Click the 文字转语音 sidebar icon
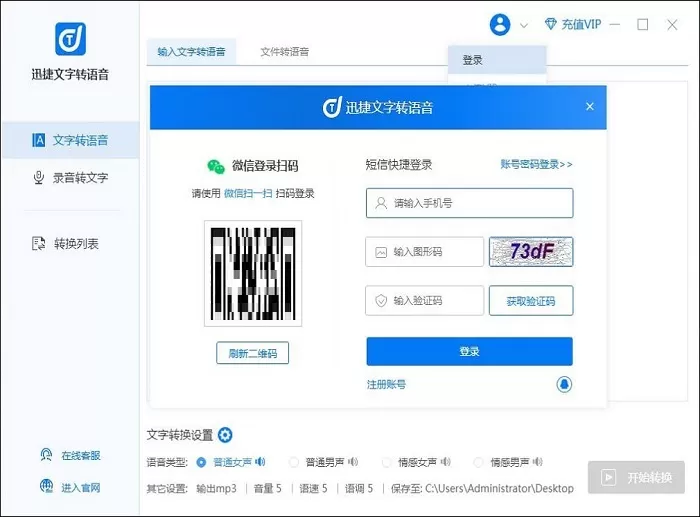Viewport: 700px width, 517px height. click(x=39, y=140)
